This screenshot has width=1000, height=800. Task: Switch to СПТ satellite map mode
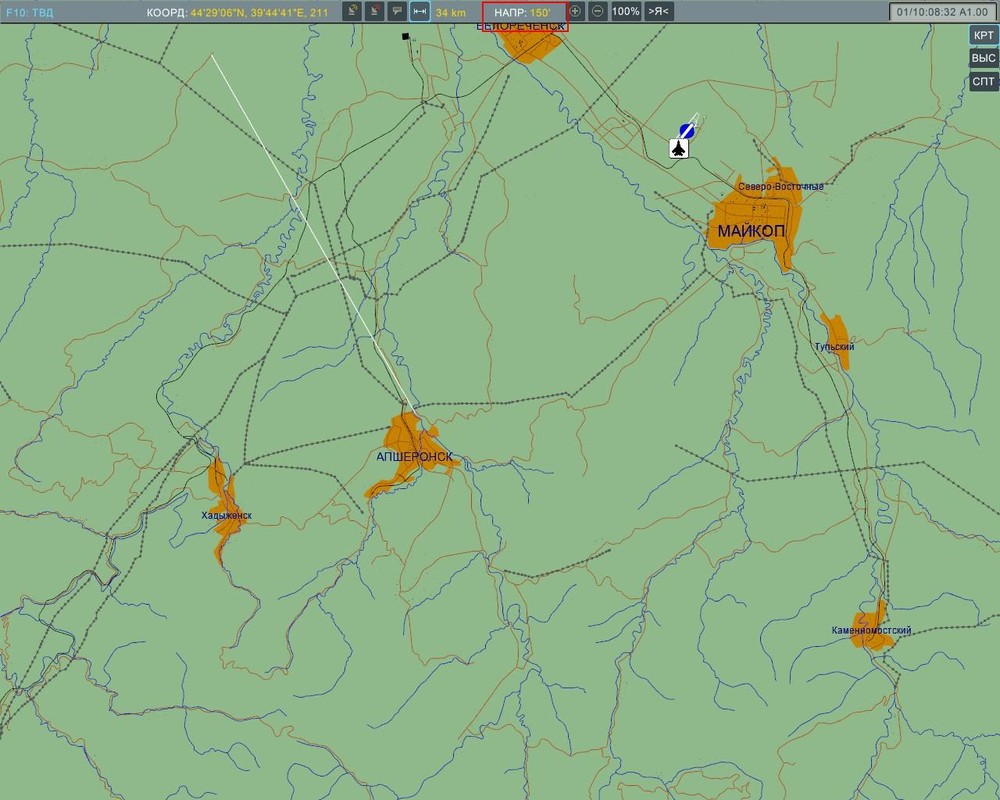[983, 82]
